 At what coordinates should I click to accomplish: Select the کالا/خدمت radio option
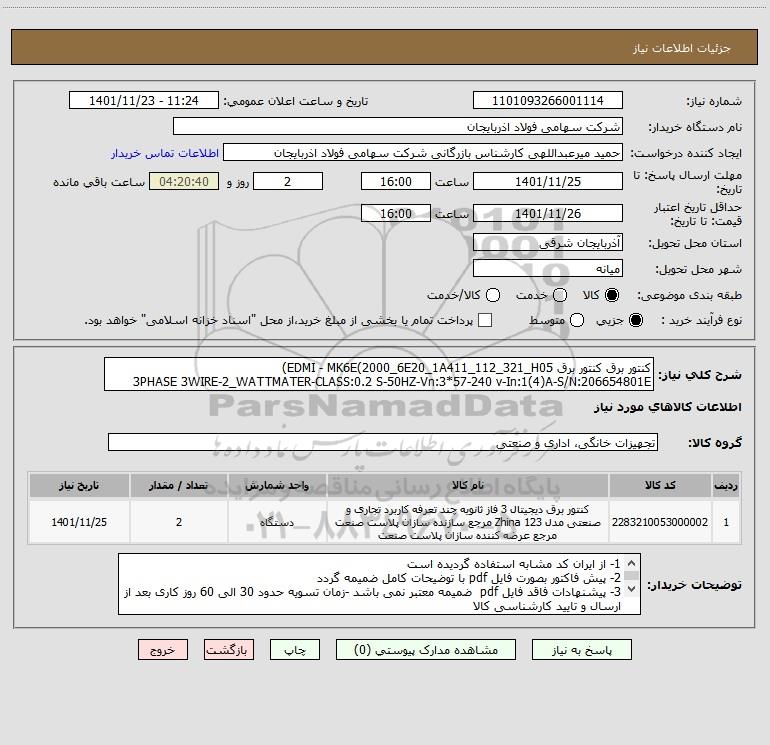coord(493,295)
